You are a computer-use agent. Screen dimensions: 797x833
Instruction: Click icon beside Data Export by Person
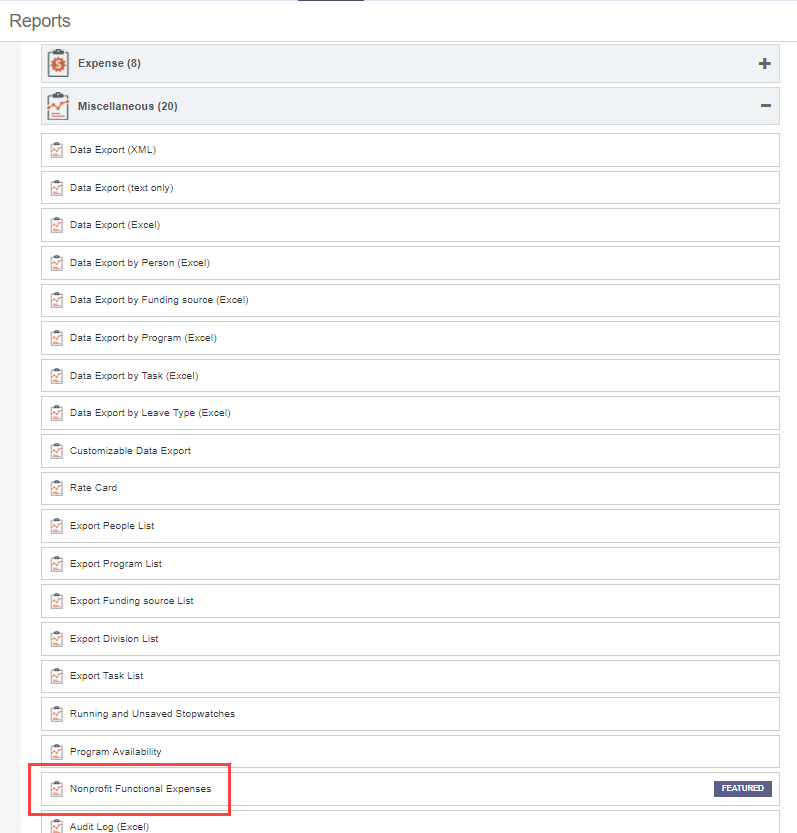point(57,263)
